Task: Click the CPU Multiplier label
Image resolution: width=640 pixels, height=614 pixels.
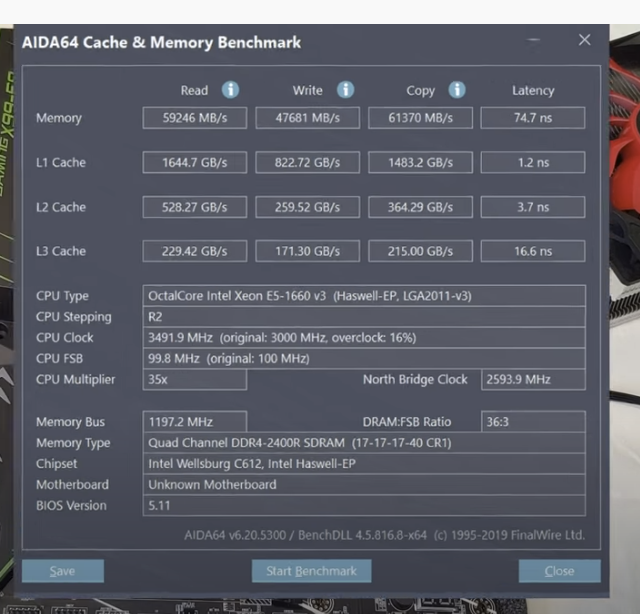Action: pos(76,380)
